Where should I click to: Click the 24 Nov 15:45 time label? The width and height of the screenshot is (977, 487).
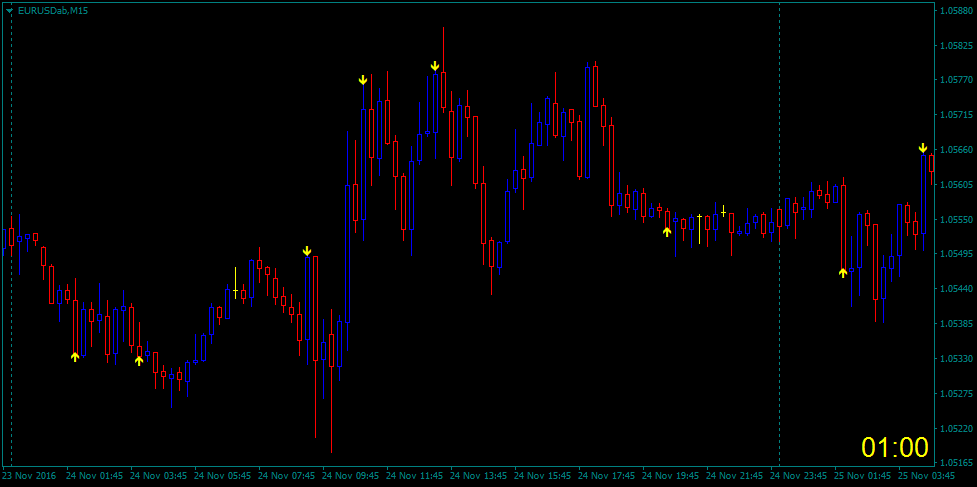(x=541, y=476)
